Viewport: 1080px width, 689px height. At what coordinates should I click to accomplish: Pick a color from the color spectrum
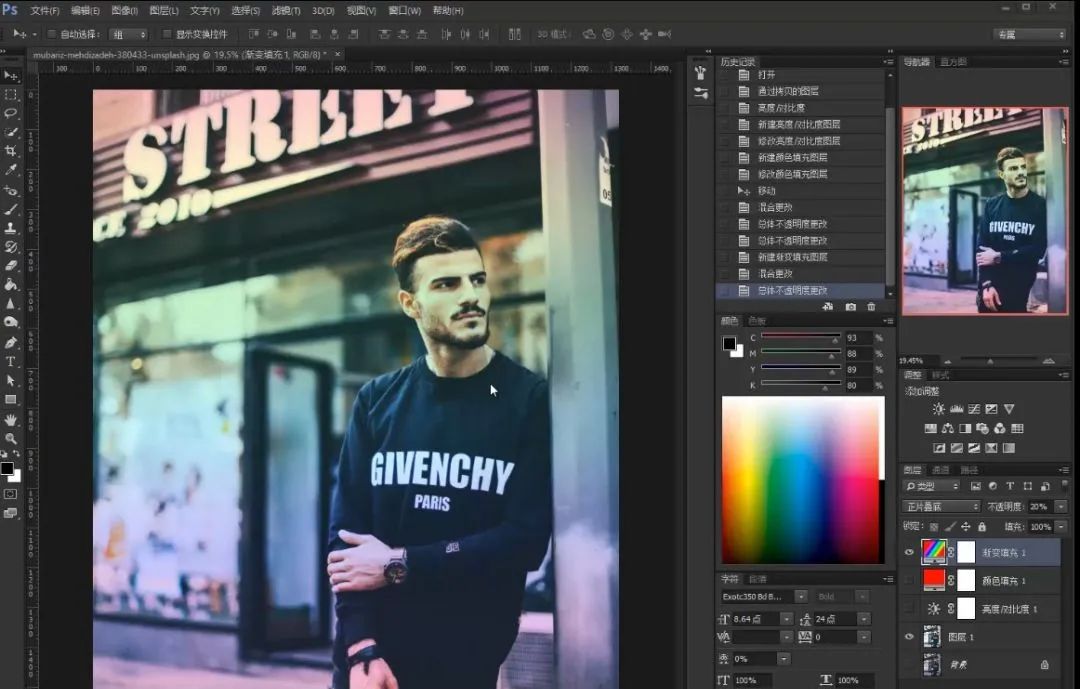click(803, 480)
